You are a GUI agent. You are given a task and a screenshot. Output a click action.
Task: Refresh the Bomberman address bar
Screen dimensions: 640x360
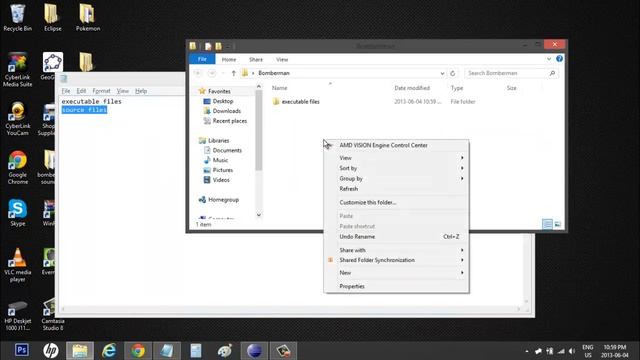click(452, 73)
